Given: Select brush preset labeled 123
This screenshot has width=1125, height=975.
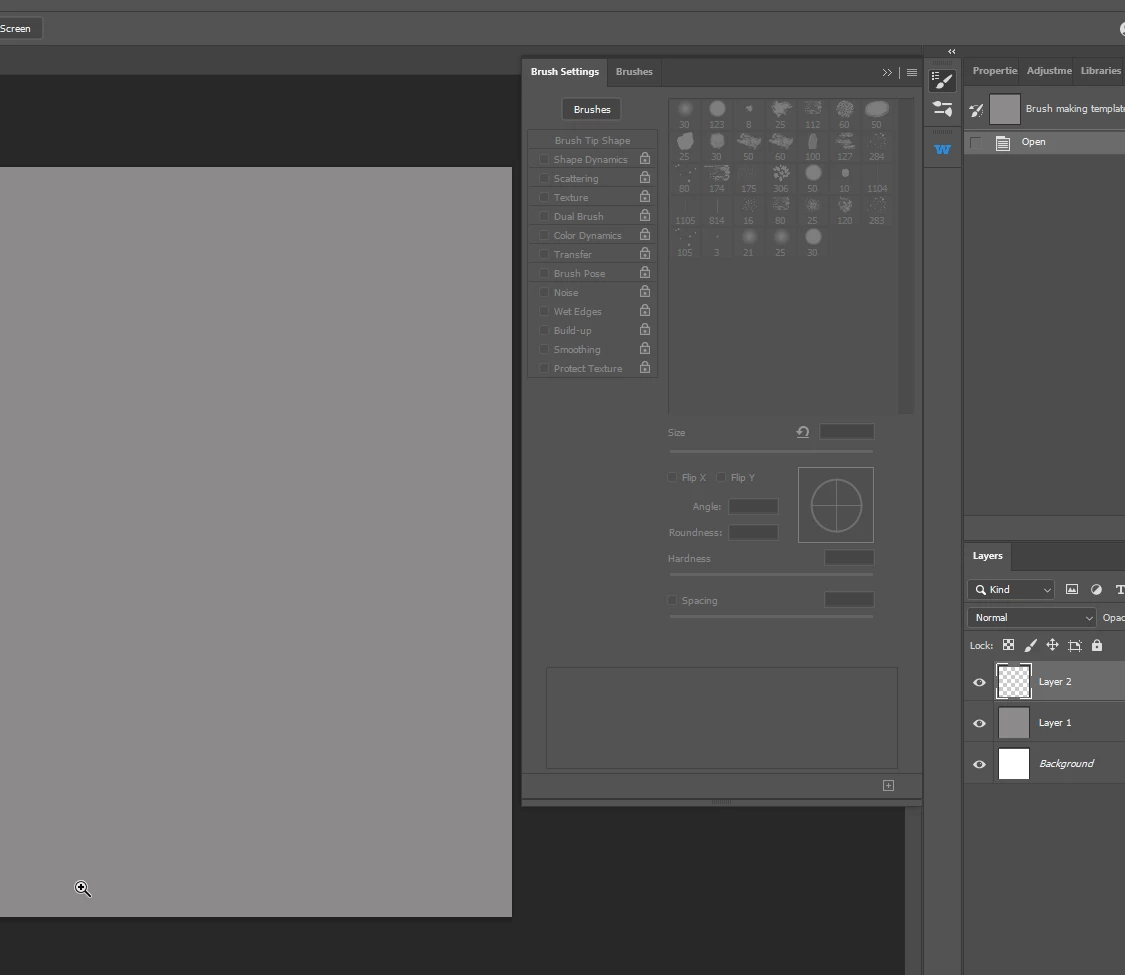Looking at the screenshot, I should [x=717, y=114].
